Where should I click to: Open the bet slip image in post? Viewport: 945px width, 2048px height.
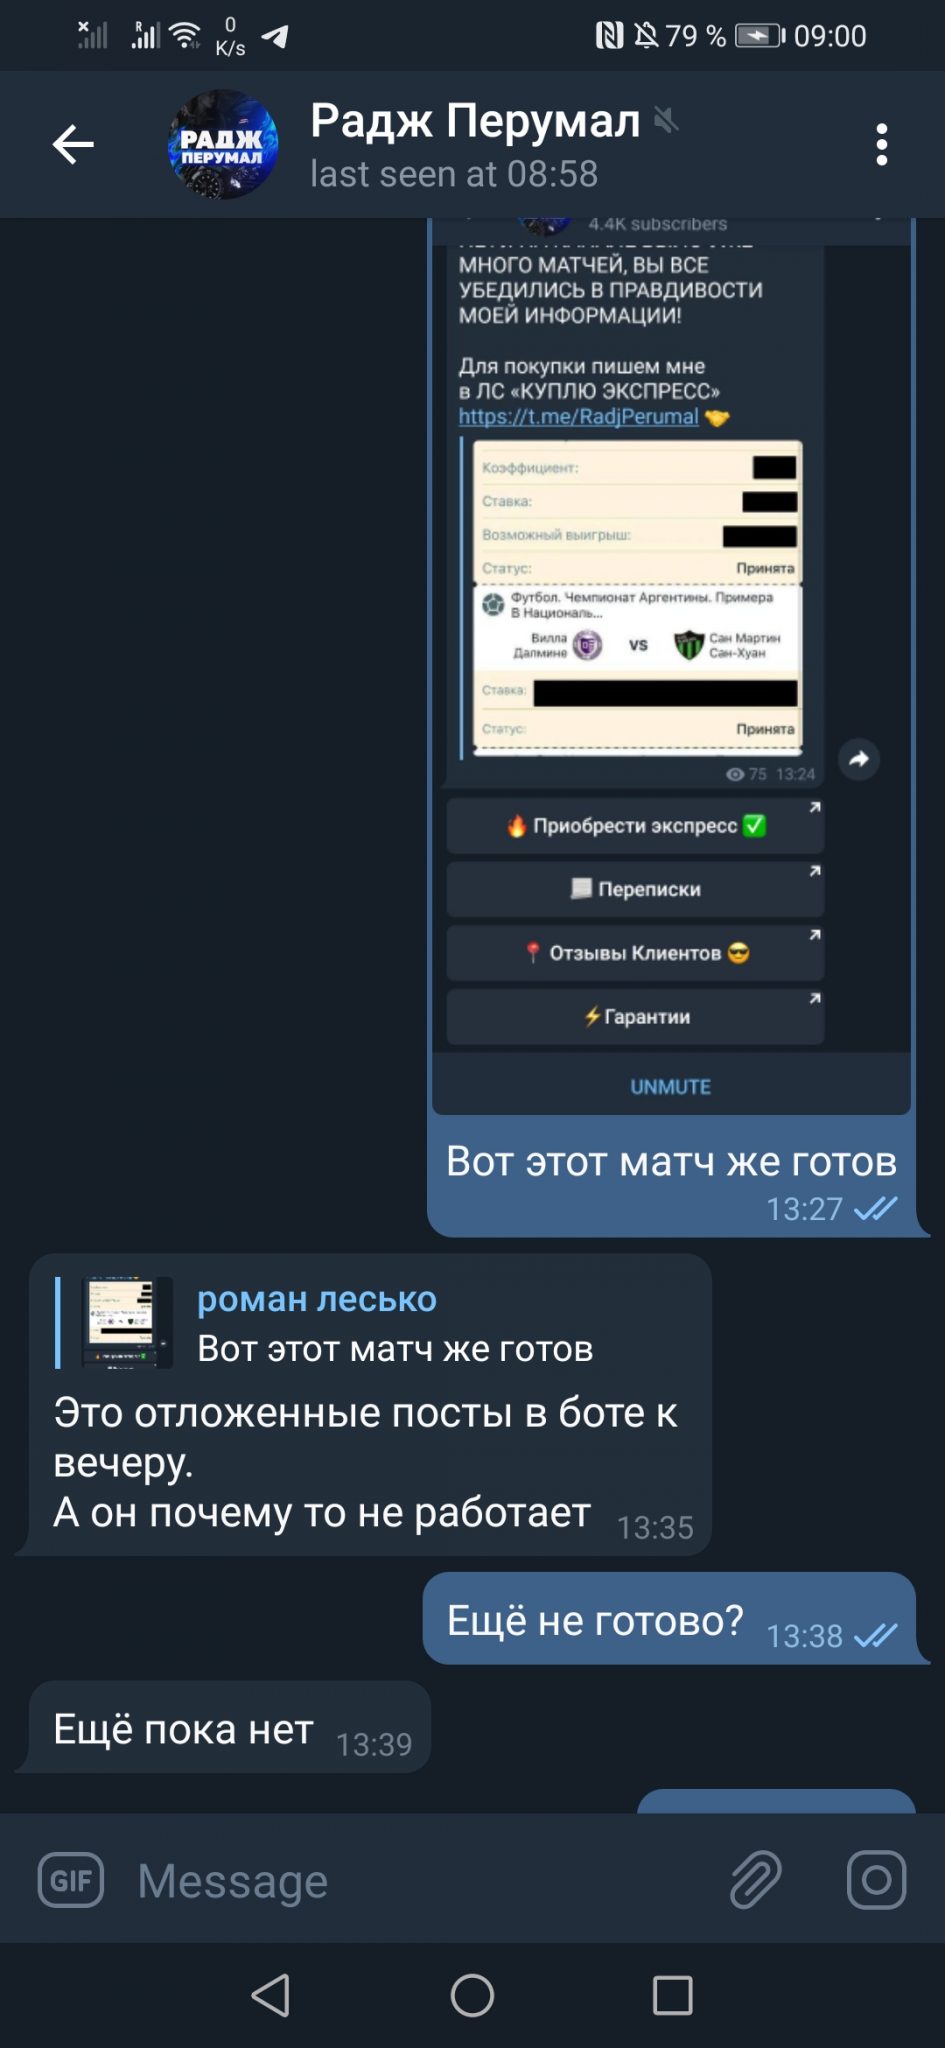point(638,598)
